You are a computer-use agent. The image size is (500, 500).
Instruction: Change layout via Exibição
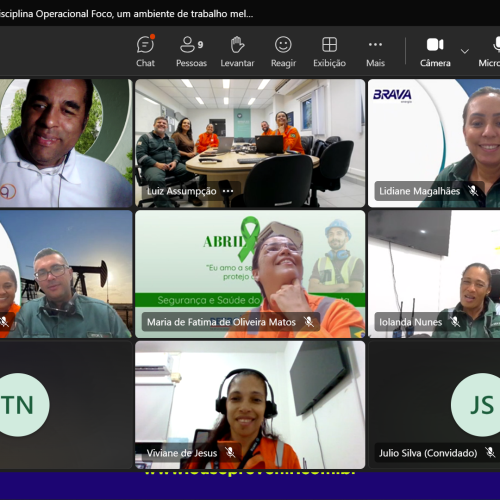pyautogui.click(x=329, y=52)
